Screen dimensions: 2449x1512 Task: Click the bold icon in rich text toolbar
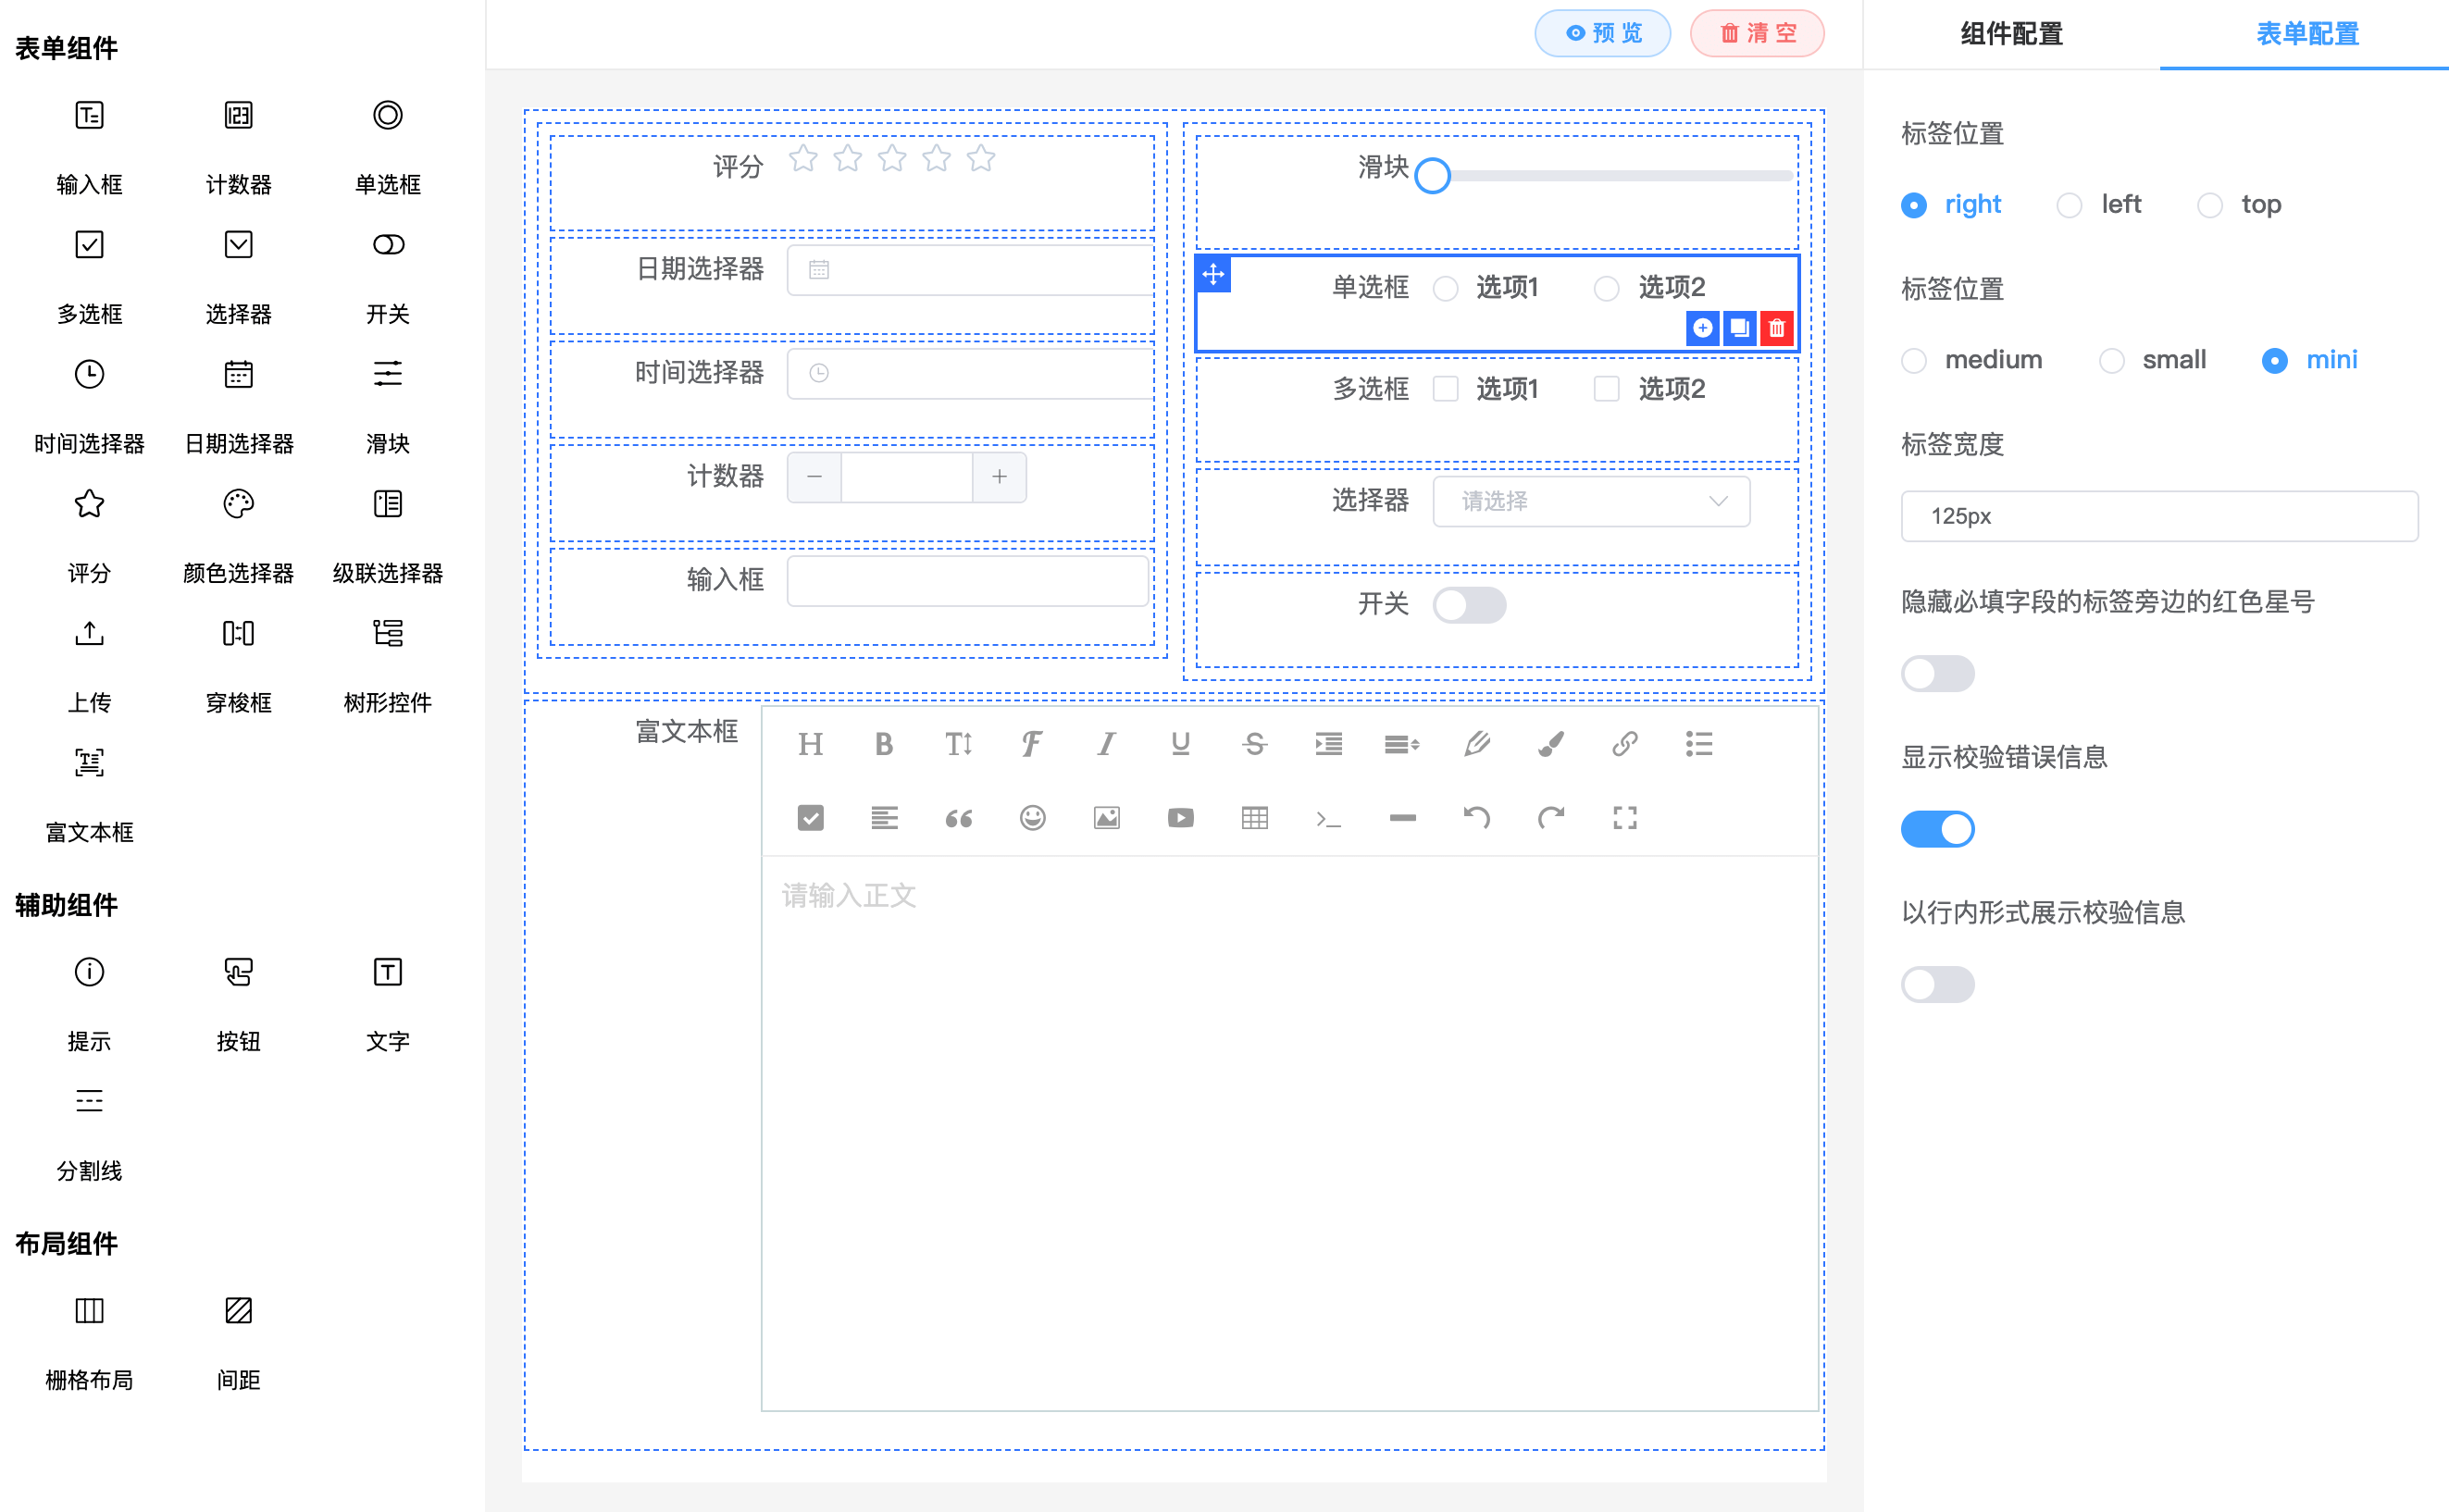click(883, 744)
